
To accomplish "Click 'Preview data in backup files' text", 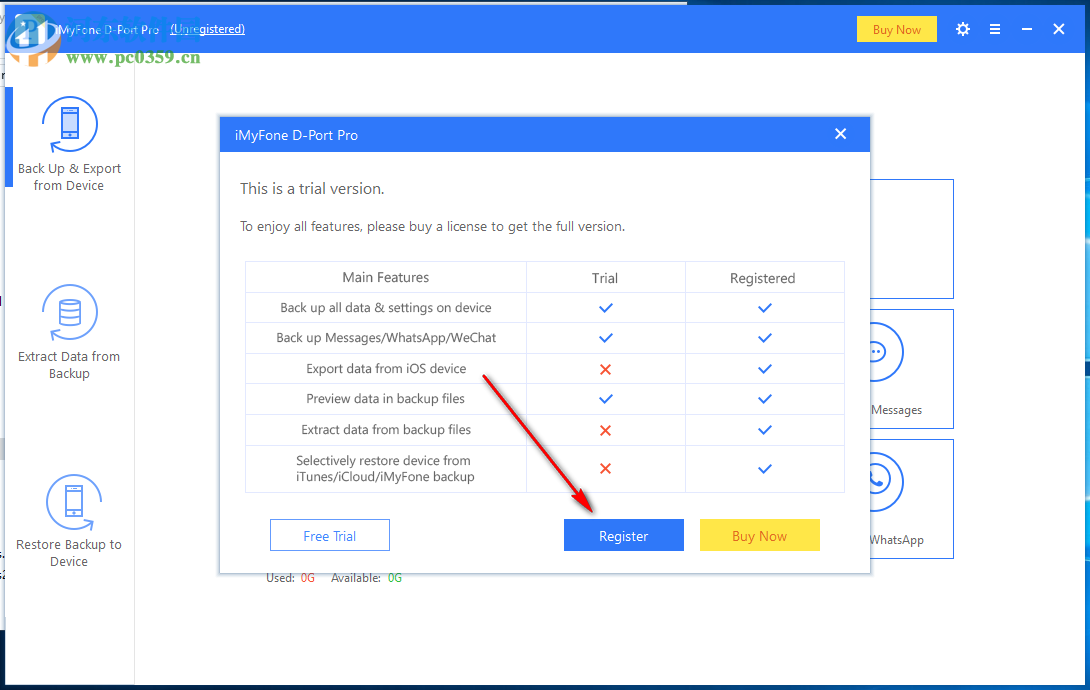I will [x=386, y=399].
